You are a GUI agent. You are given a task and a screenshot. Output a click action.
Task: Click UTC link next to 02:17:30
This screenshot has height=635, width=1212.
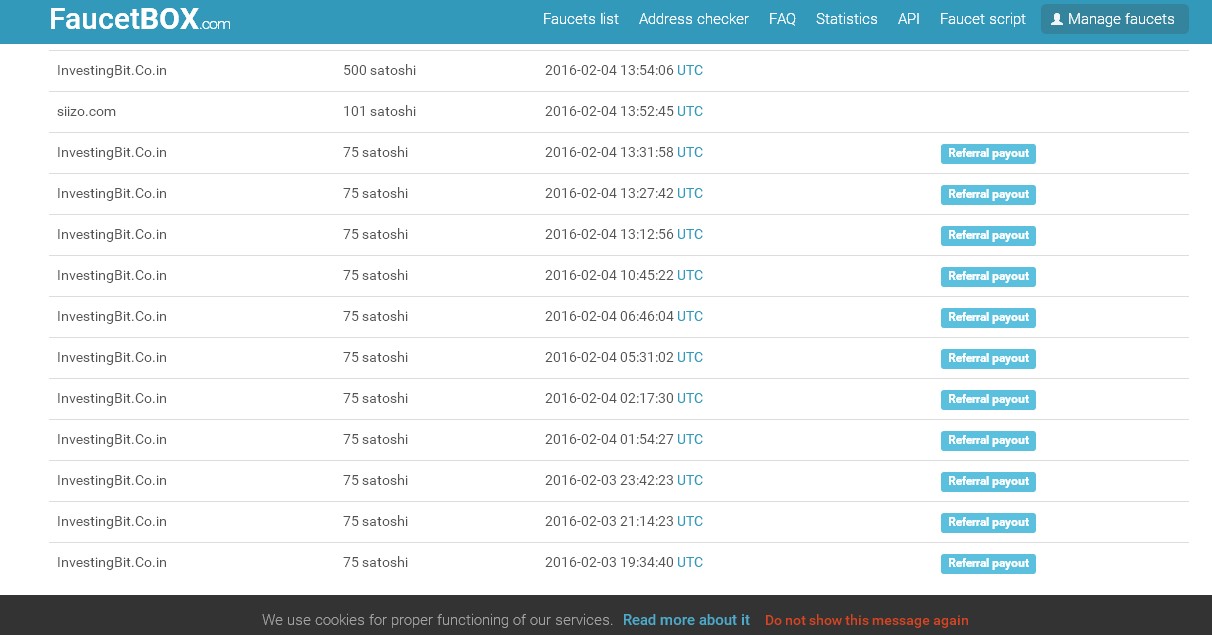click(x=690, y=398)
